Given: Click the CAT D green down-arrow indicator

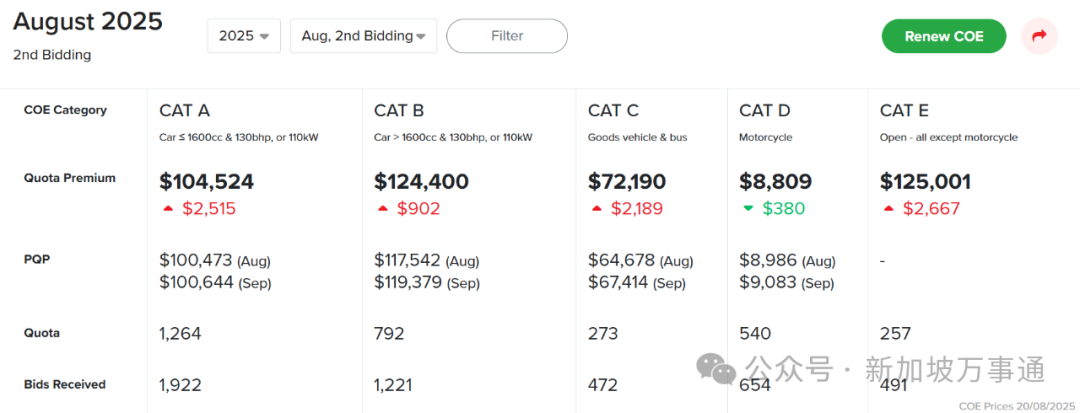Looking at the screenshot, I should [747, 208].
